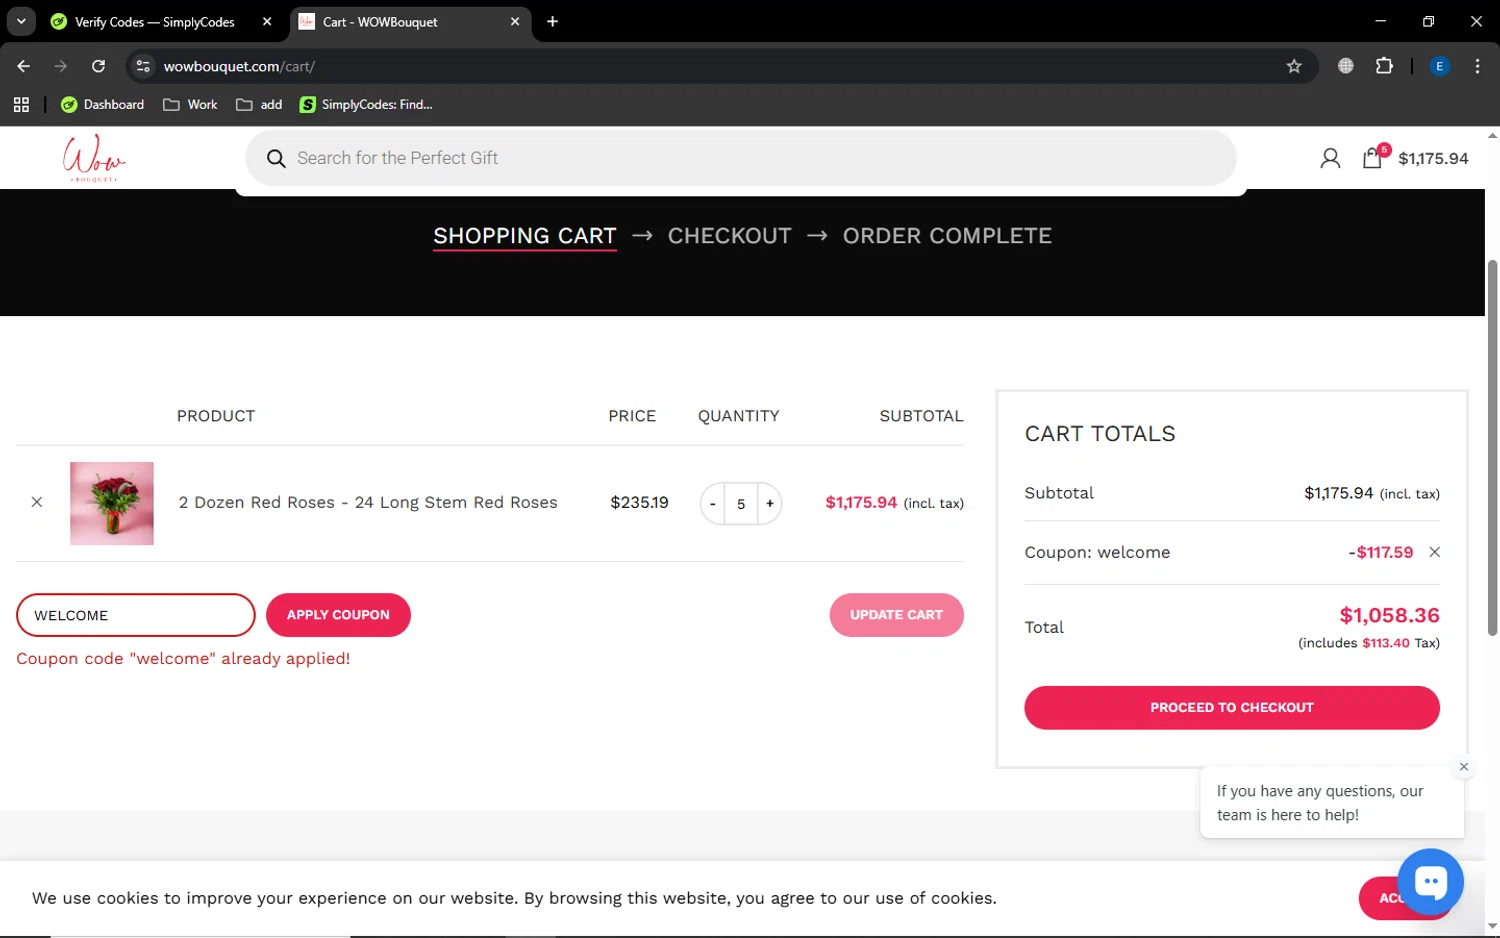Click the quantity field showing 5
1500x938 pixels.
pos(741,504)
